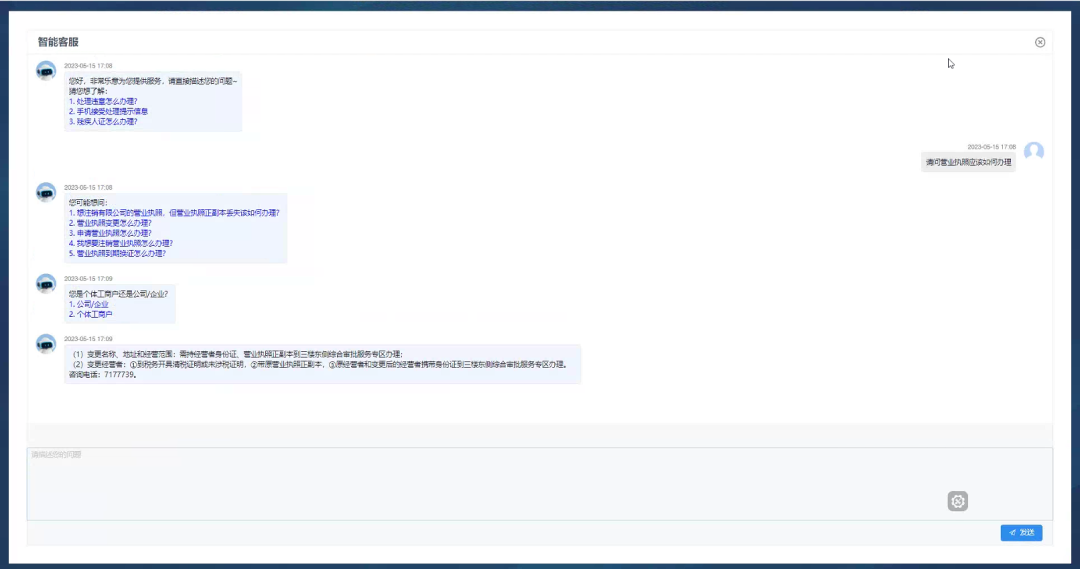Click the robot avatar beside the final answer

tap(46, 344)
